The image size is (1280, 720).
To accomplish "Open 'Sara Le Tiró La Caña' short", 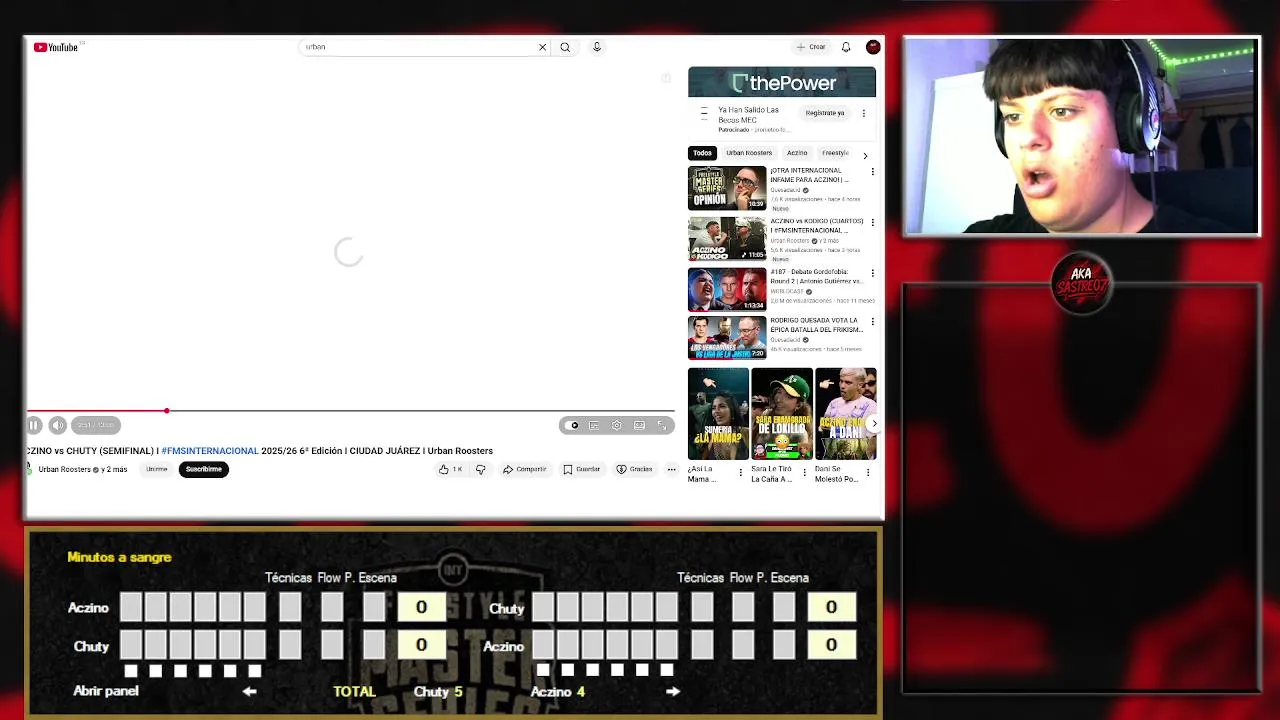I will (x=781, y=414).
